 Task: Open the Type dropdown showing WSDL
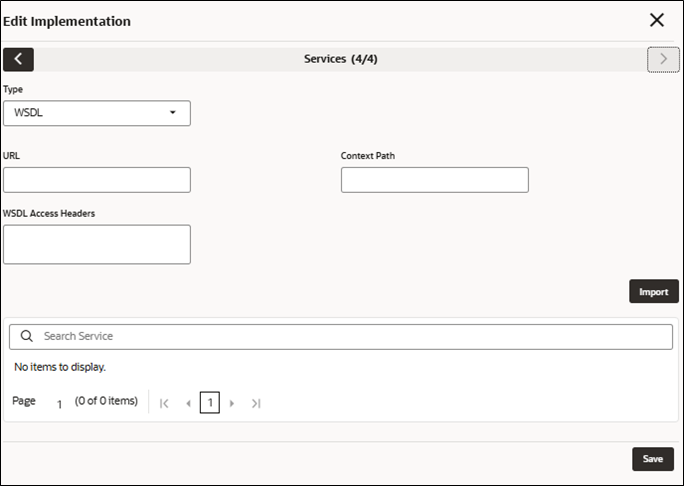(x=97, y=113)
